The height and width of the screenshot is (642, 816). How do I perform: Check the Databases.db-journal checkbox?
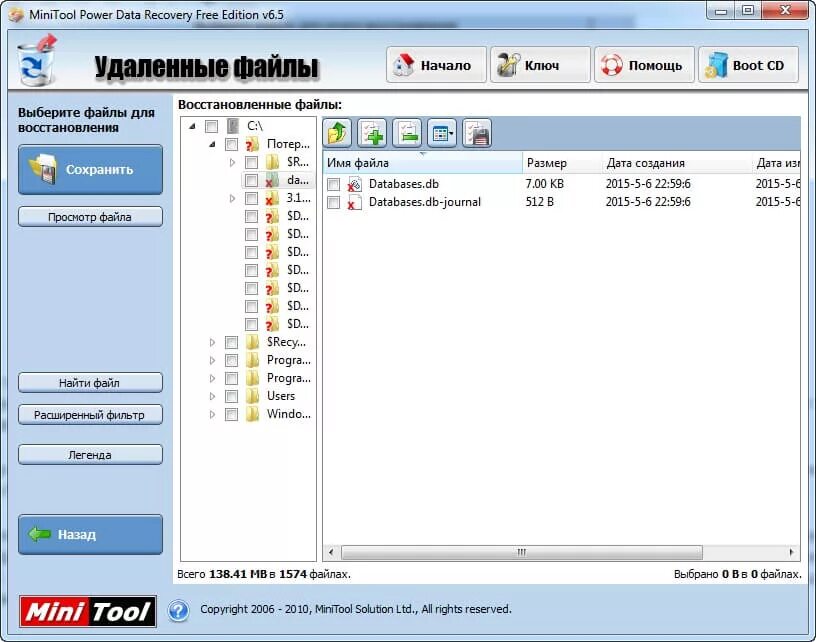(x=334, y=202)
